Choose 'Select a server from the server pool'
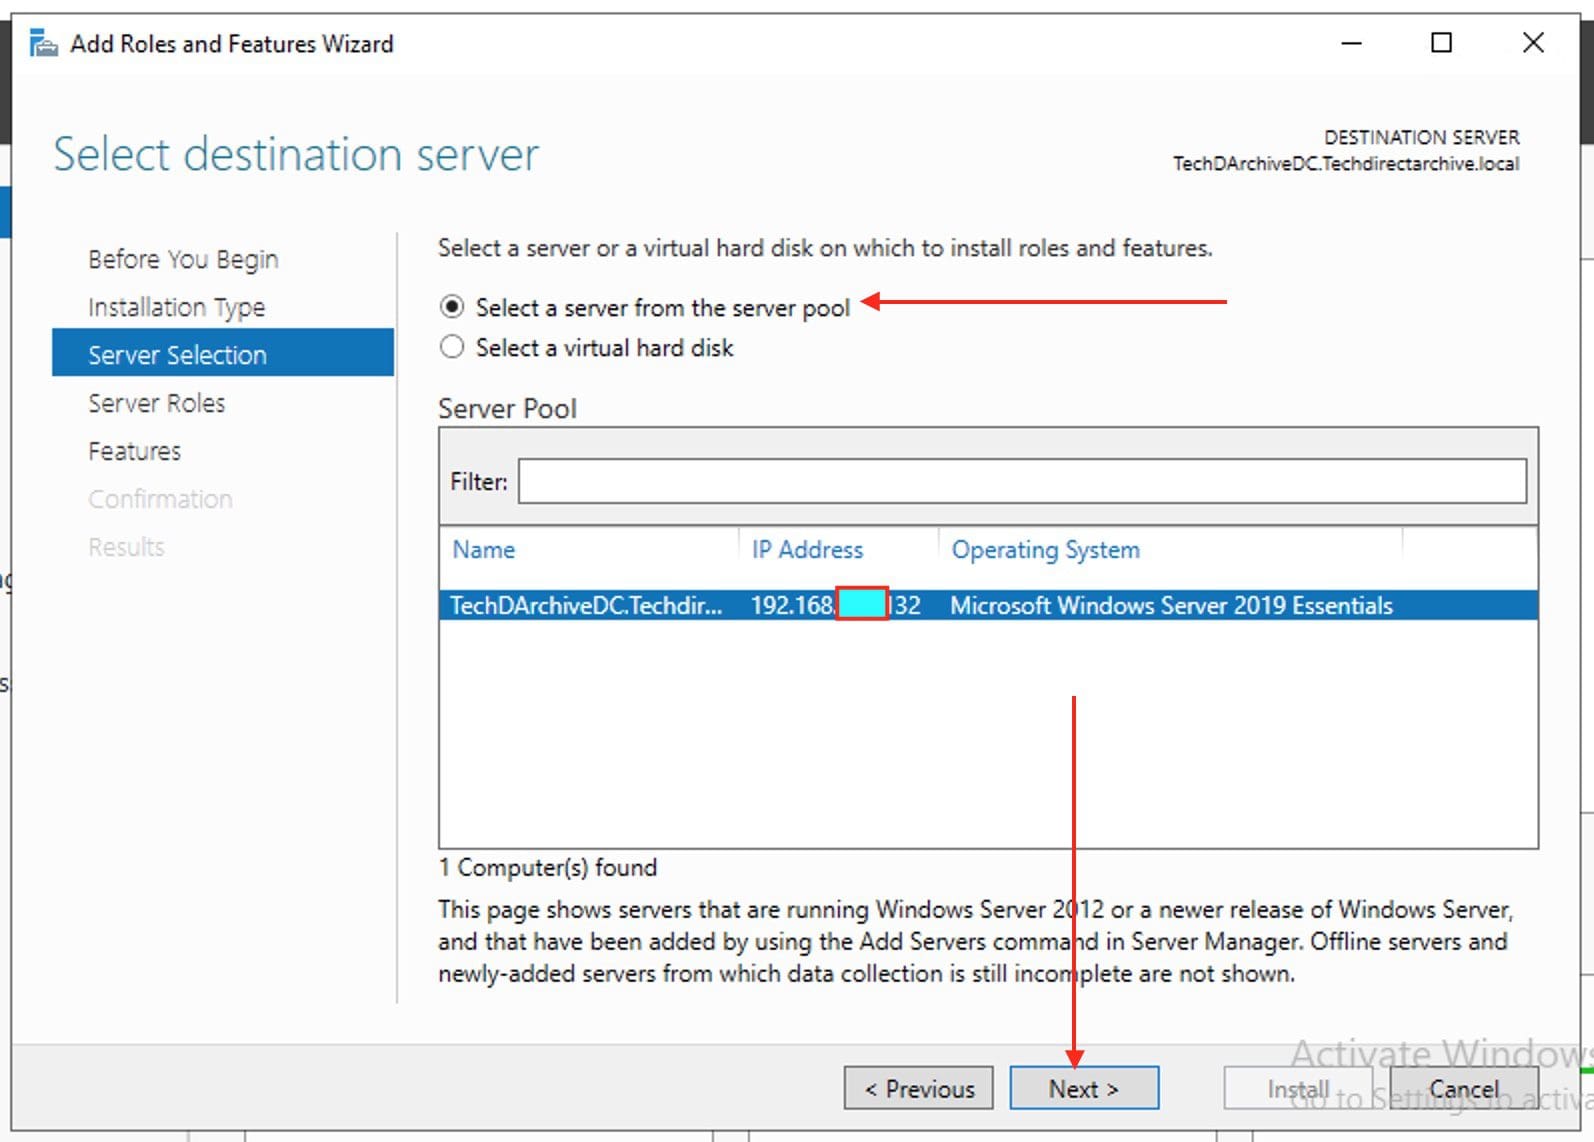The width and height of the screenshot is (1594, 1142). [453, 307]
